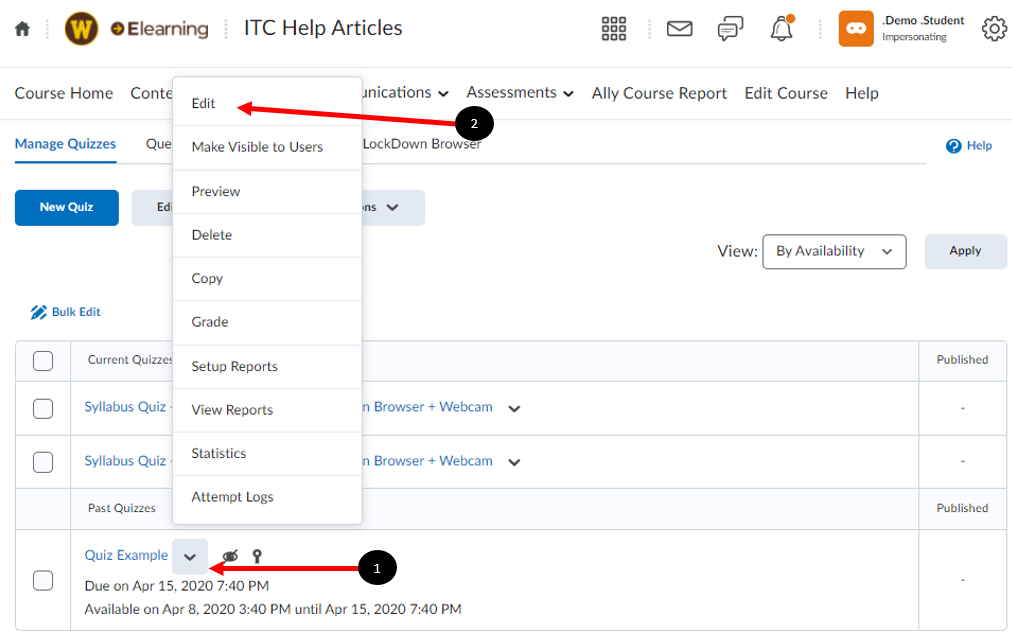Check the second Syllabus Quiz checkbox
The width and height of the screenshot is (1012, 635).
(43, 462)
